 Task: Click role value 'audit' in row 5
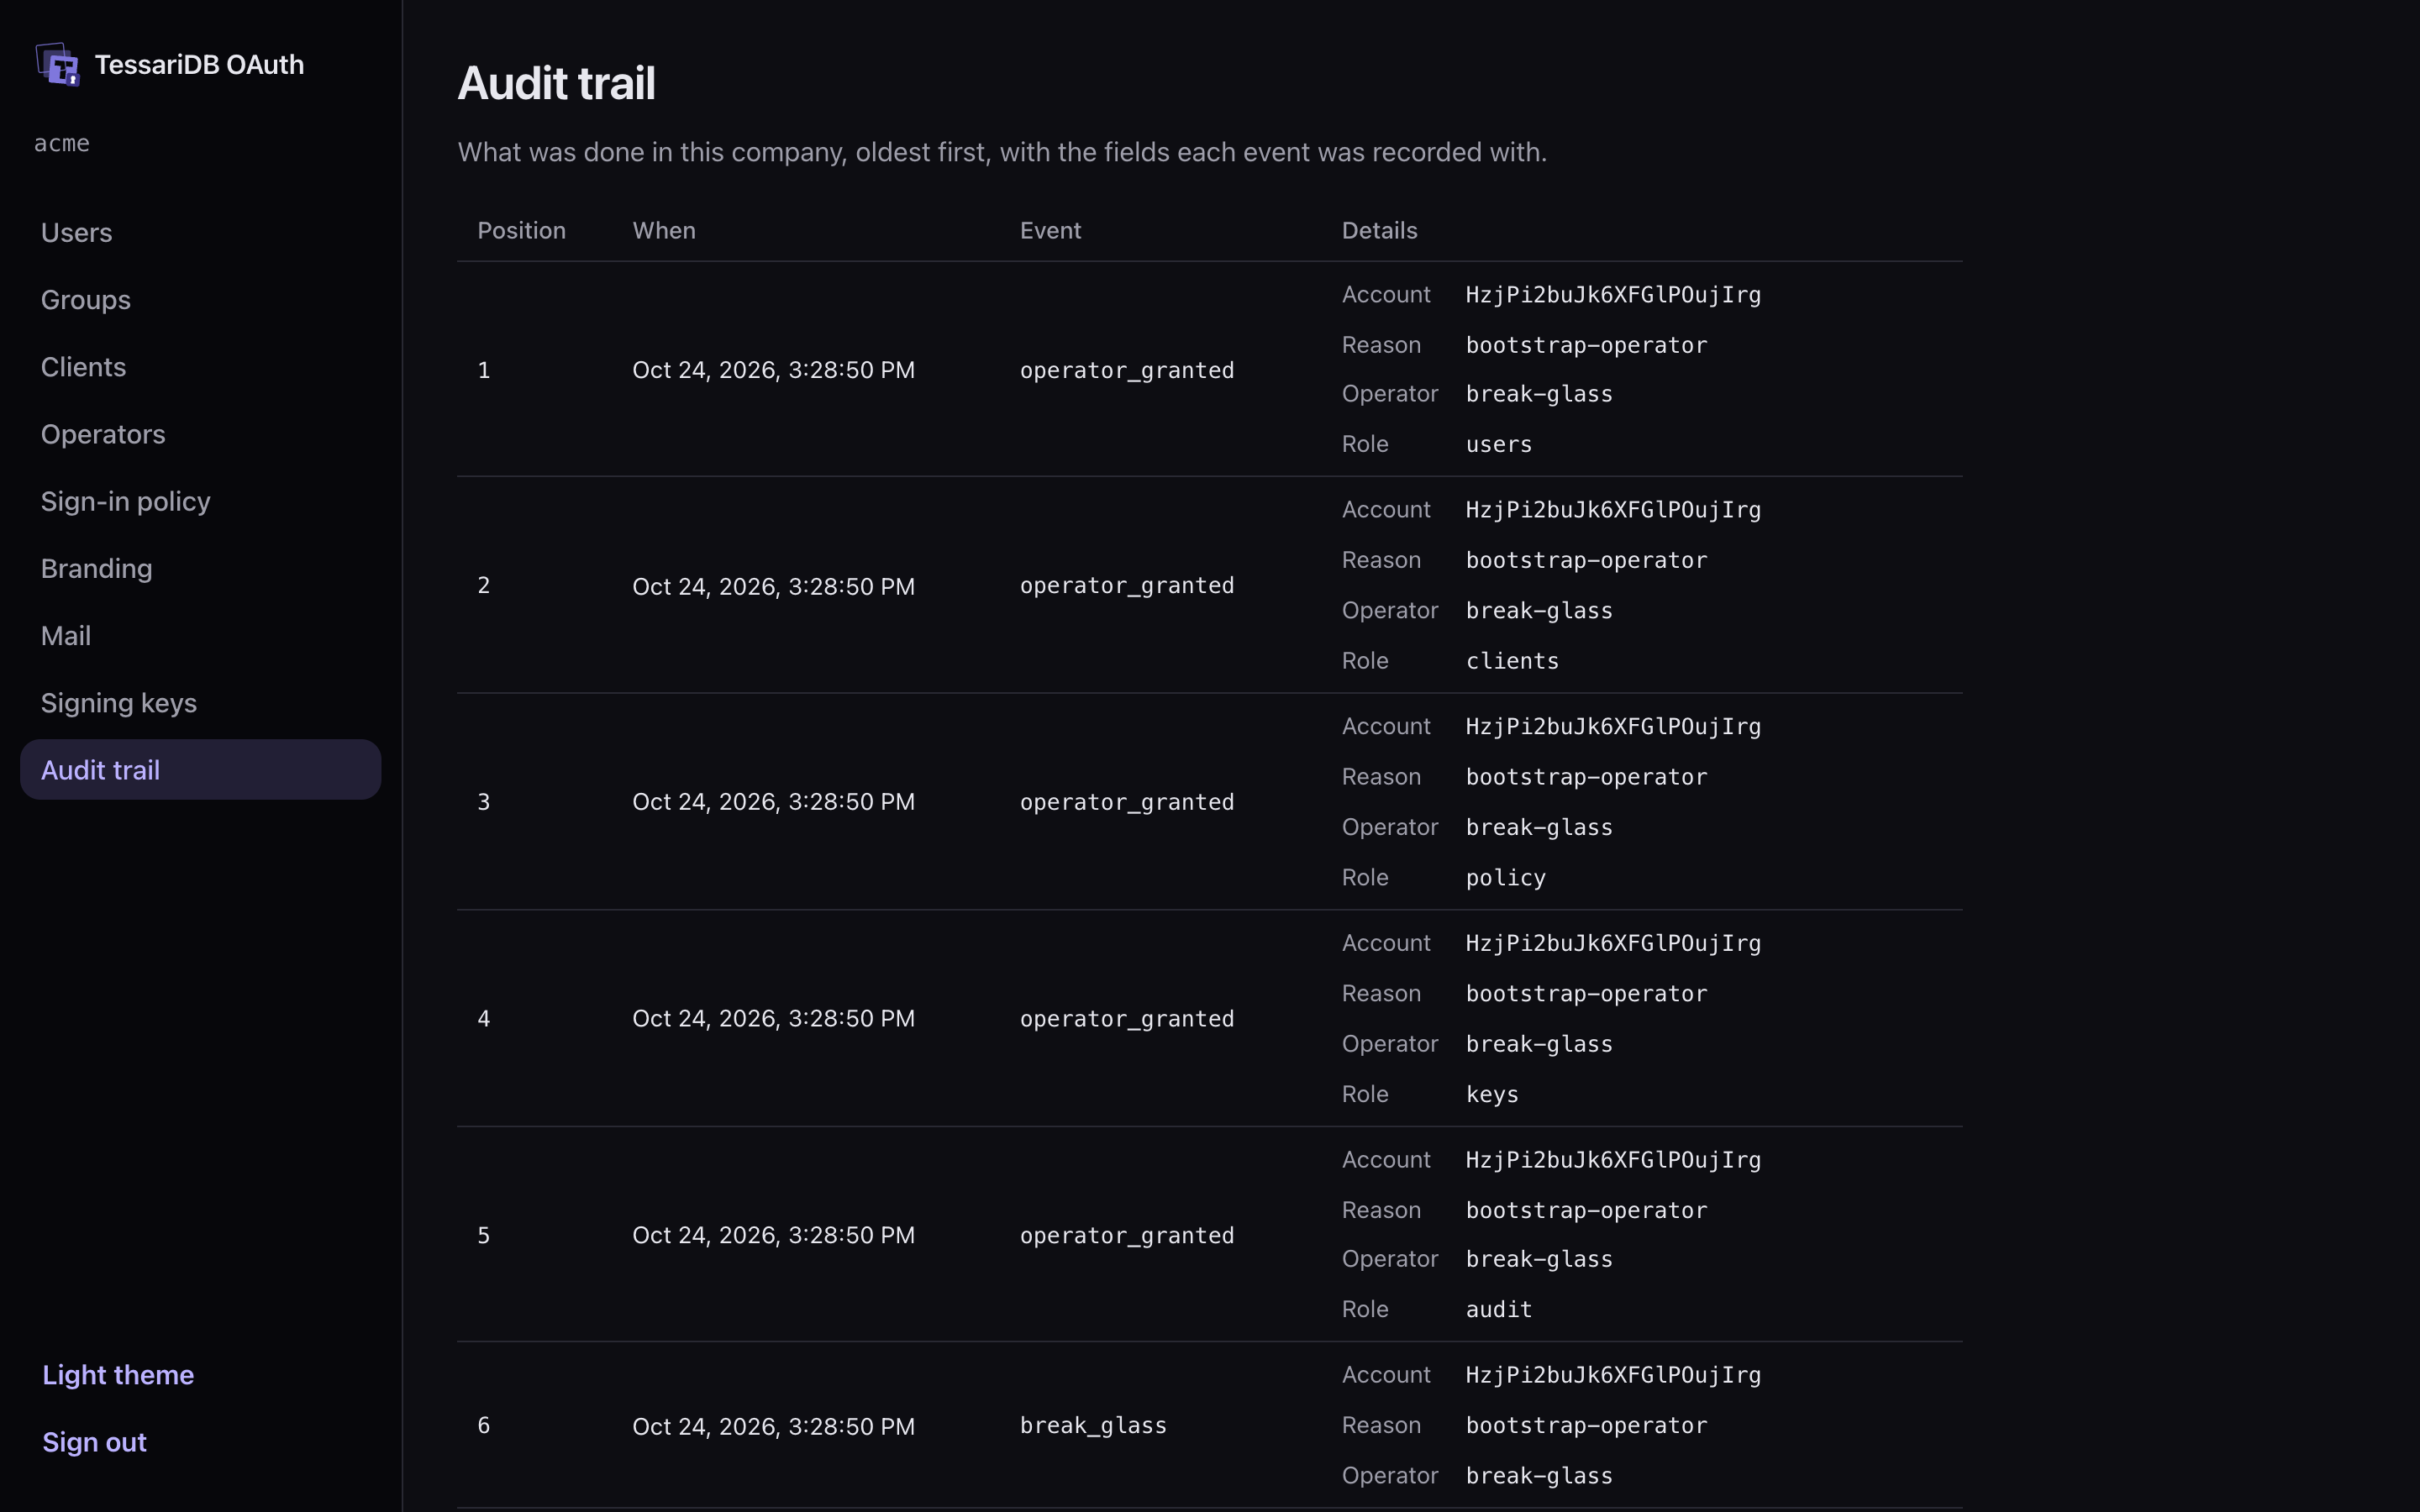tap(1499, 1309)
